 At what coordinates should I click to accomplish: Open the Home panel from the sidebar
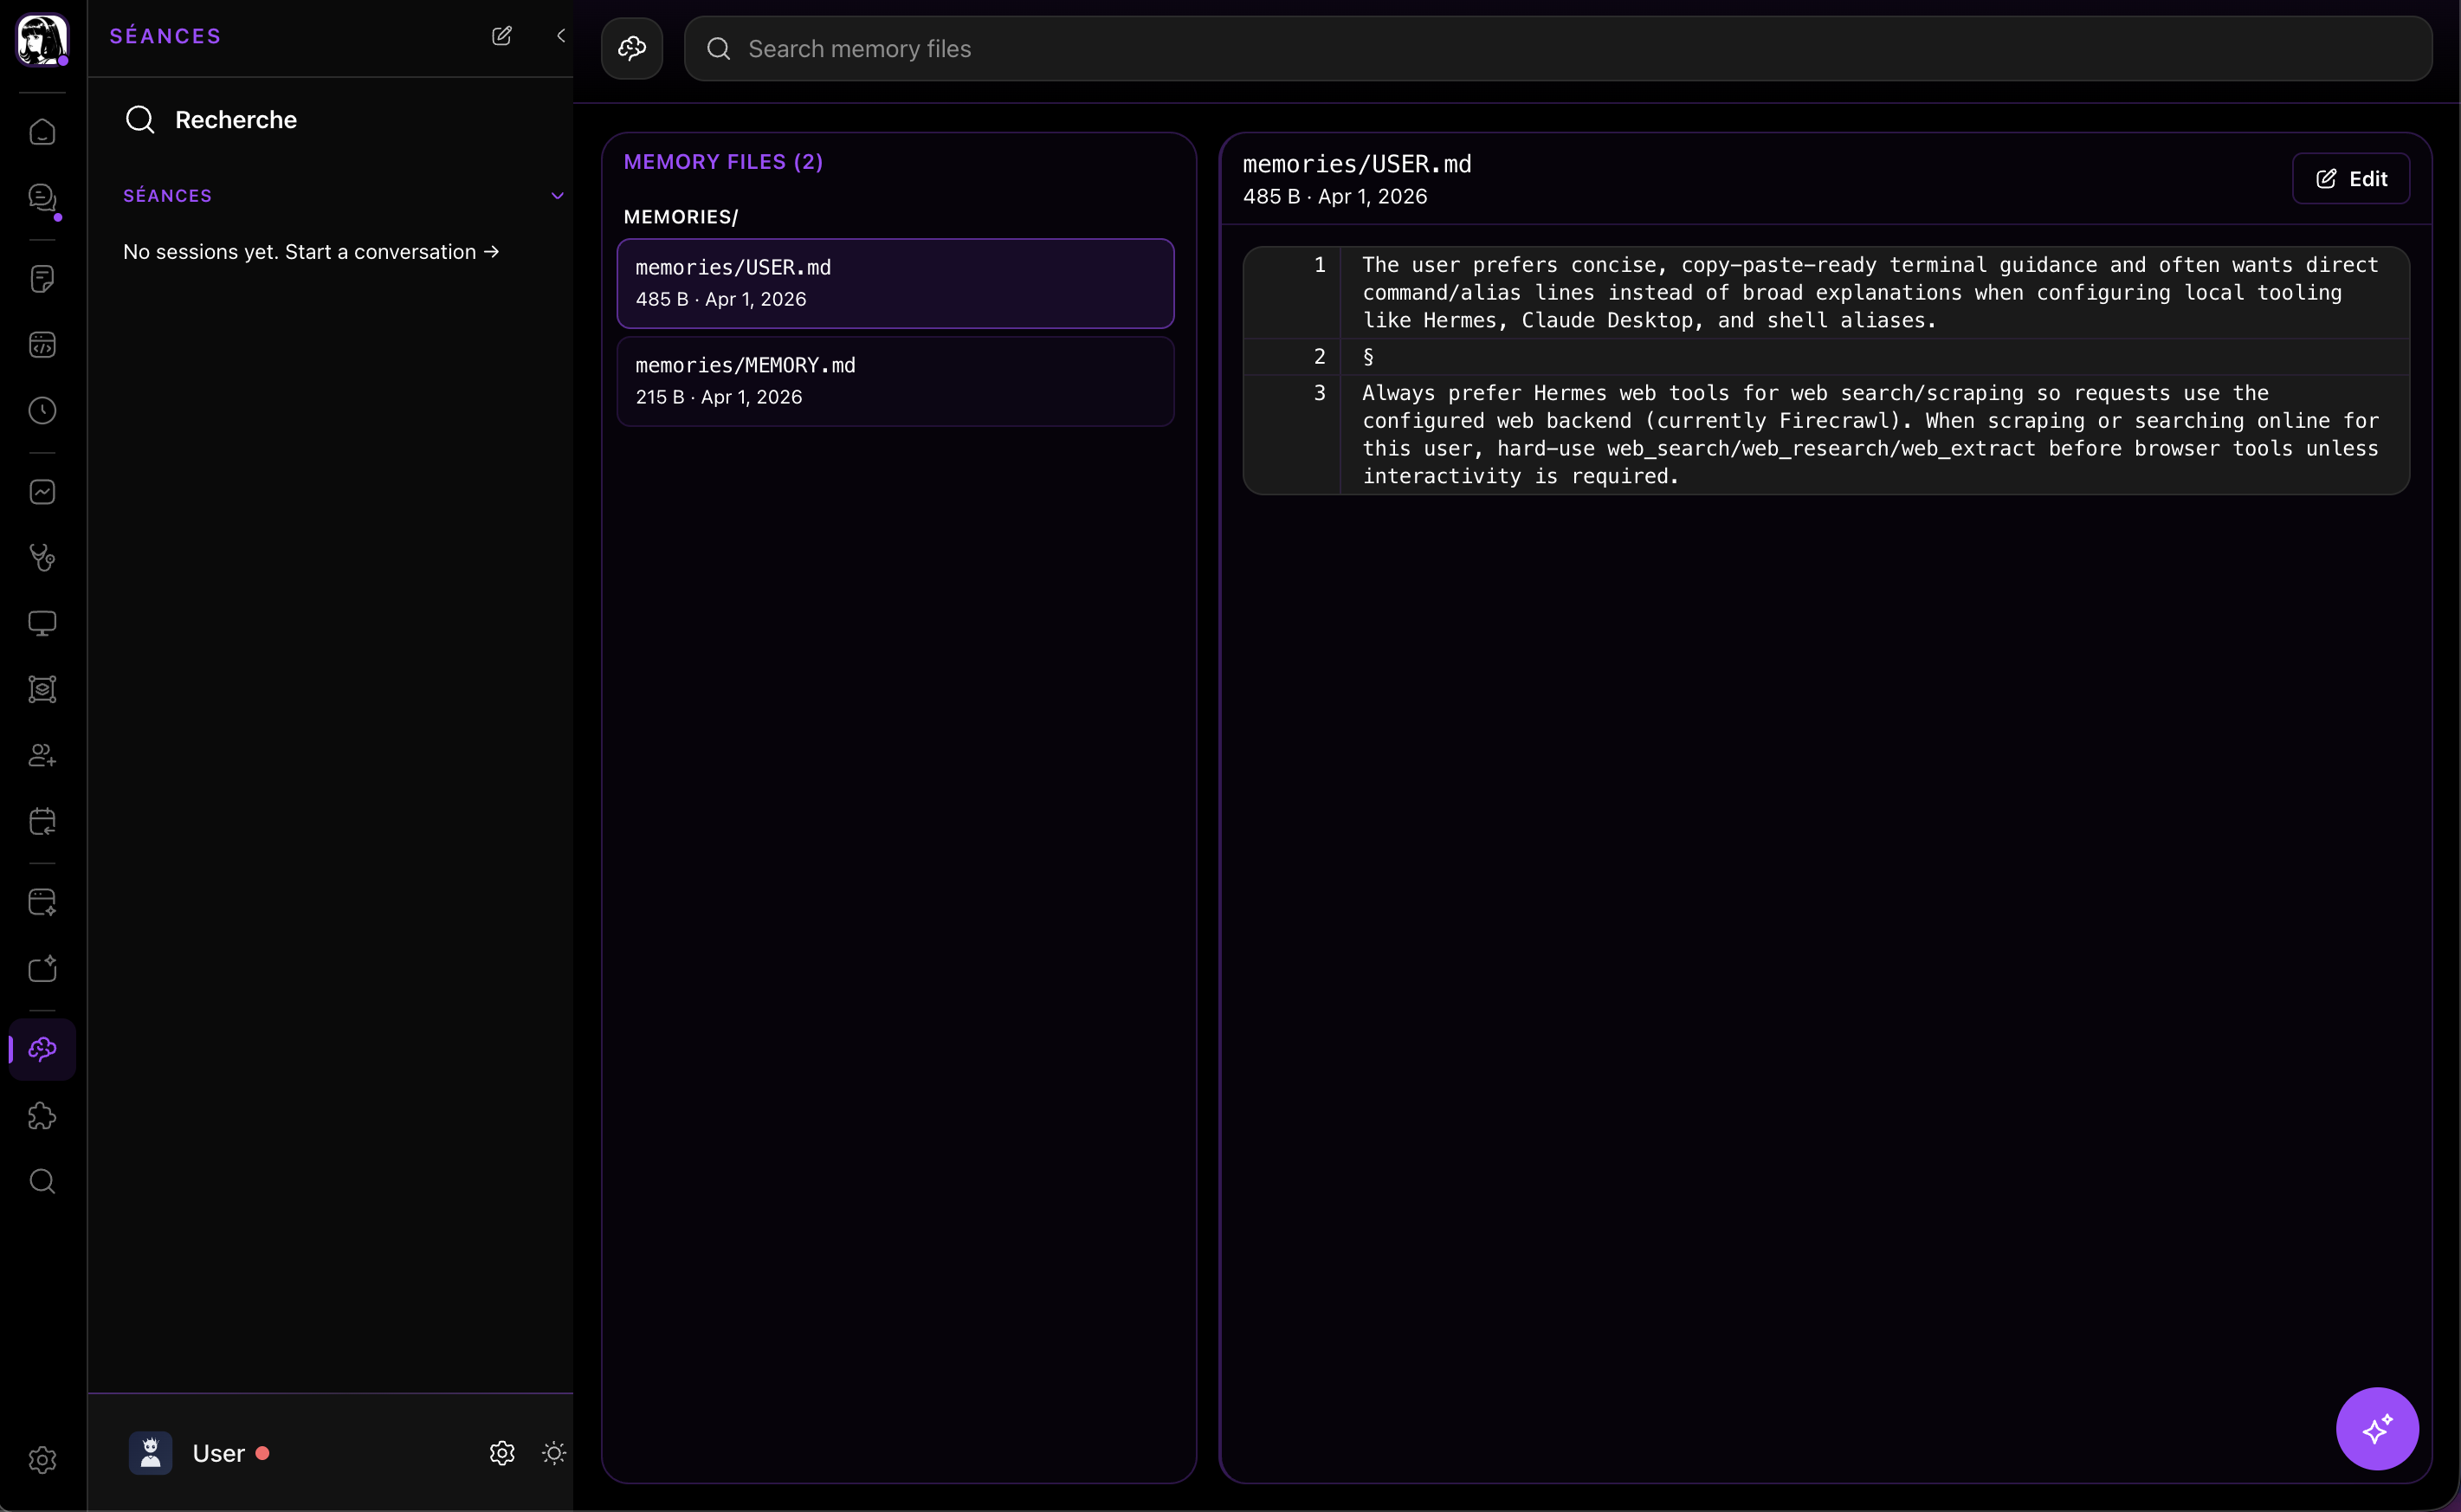click(x=42, y=131)
